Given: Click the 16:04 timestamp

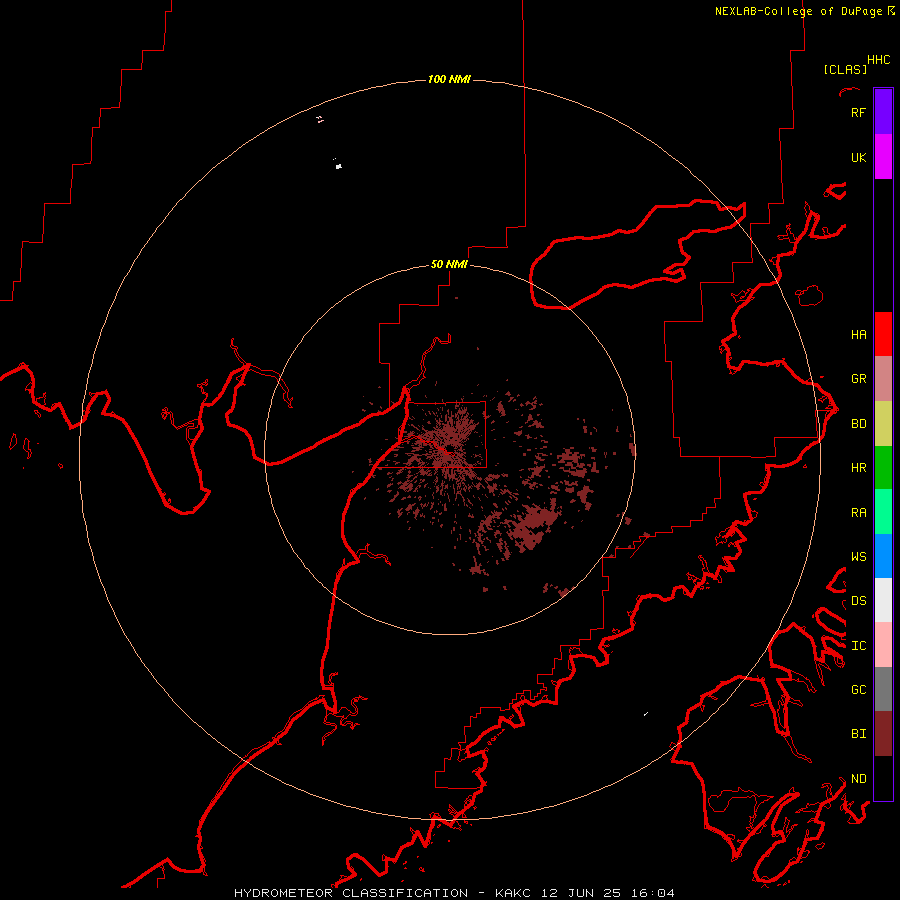Looking at the screenshot, I should (652, 893).
